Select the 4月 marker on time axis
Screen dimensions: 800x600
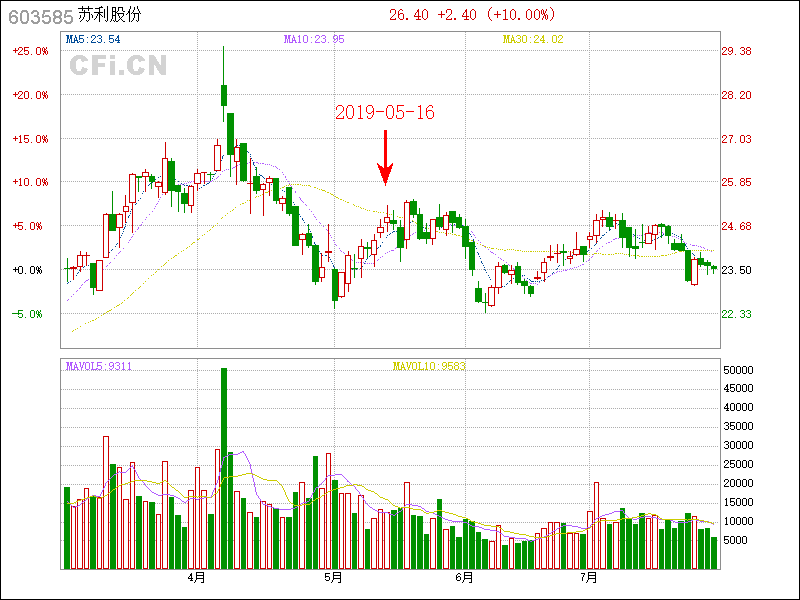click(x=197, y=578)
